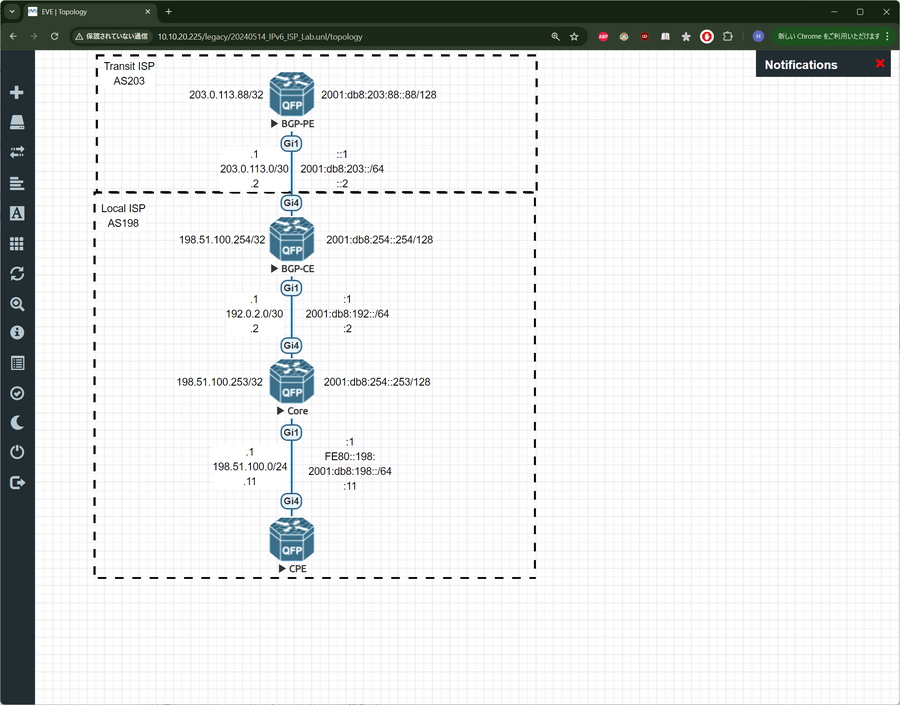Click the Close lab power icon
Viewport: 900px width, 705px height.
coord(17,453)
